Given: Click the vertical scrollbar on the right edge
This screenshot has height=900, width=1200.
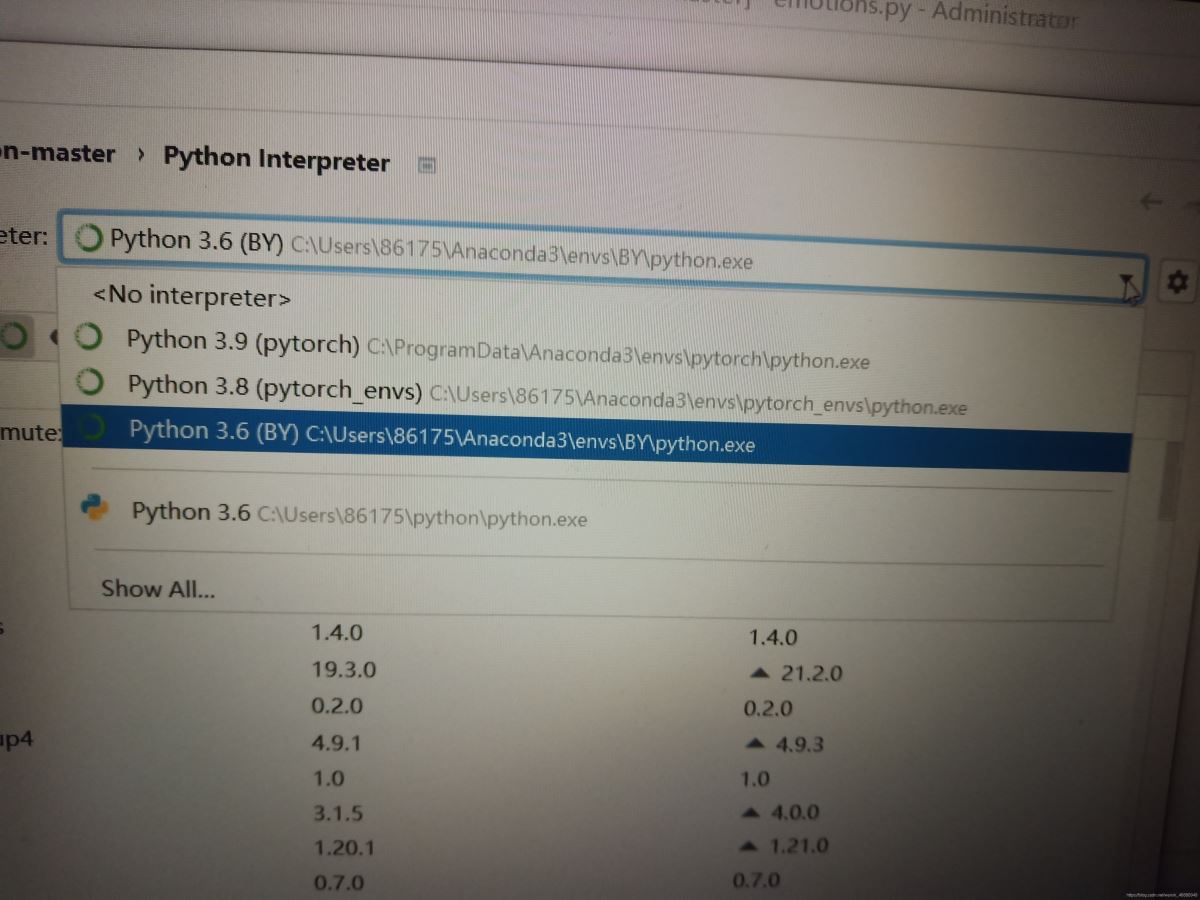Looking at the screenshot, I should coord(1167,480).
